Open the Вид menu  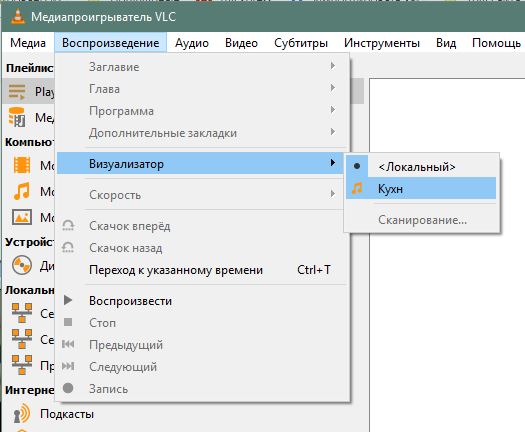(446, 43)
